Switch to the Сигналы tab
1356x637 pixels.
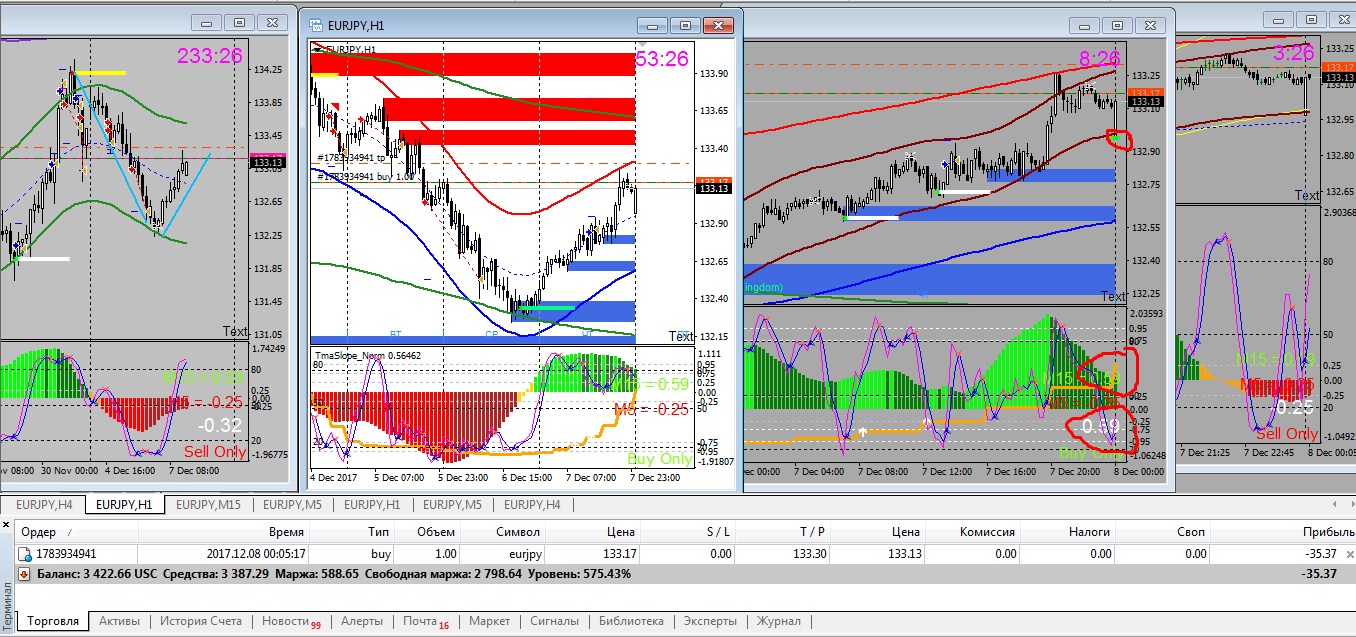tap(554, 621)
